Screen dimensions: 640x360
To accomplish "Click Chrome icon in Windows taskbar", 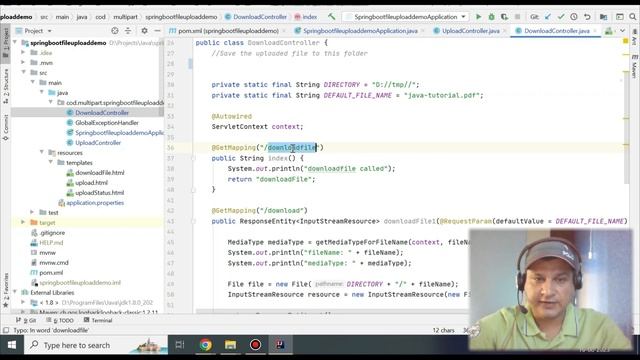I will [x=206, y=345].
